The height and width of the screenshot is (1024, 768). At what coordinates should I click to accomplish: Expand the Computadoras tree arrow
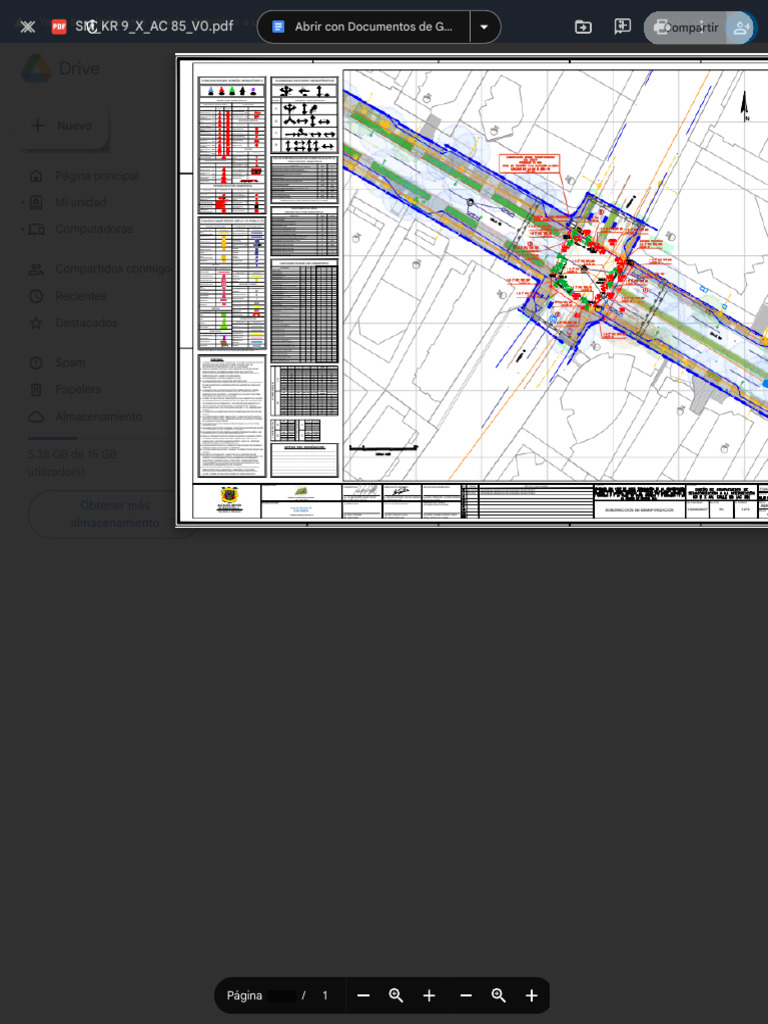pyautogui.click(x=23, y=229)
